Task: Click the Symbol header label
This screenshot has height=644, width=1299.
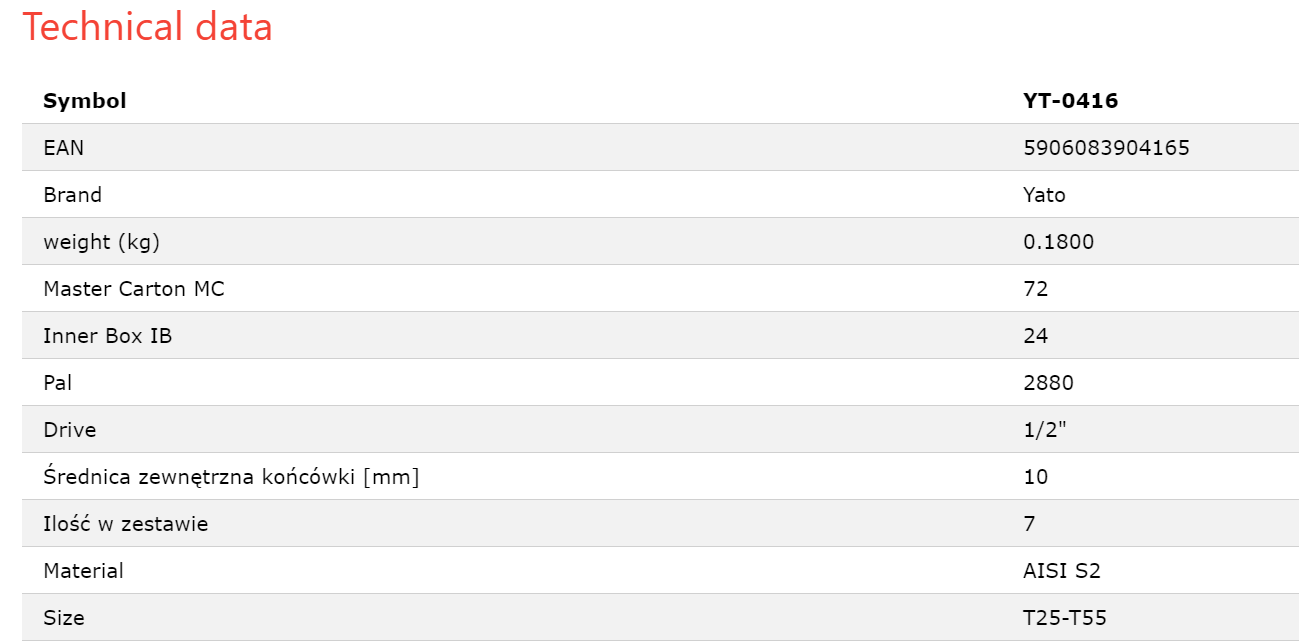Action: (x=85, y=100)
